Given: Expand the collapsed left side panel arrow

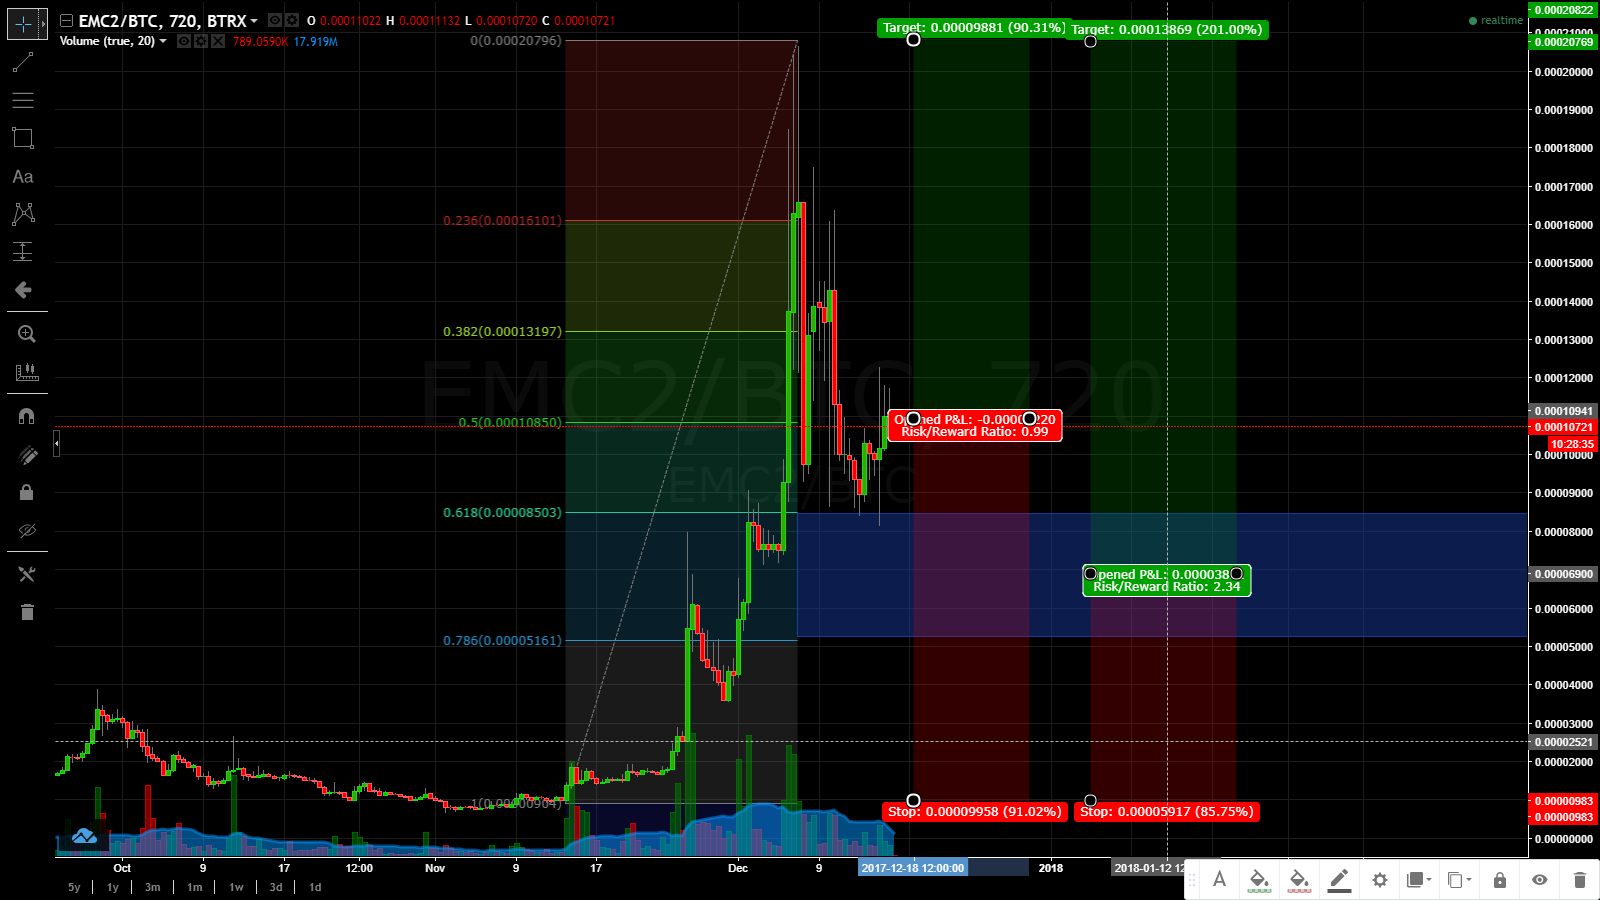Looking at the screenshot, I should (56, 442).
